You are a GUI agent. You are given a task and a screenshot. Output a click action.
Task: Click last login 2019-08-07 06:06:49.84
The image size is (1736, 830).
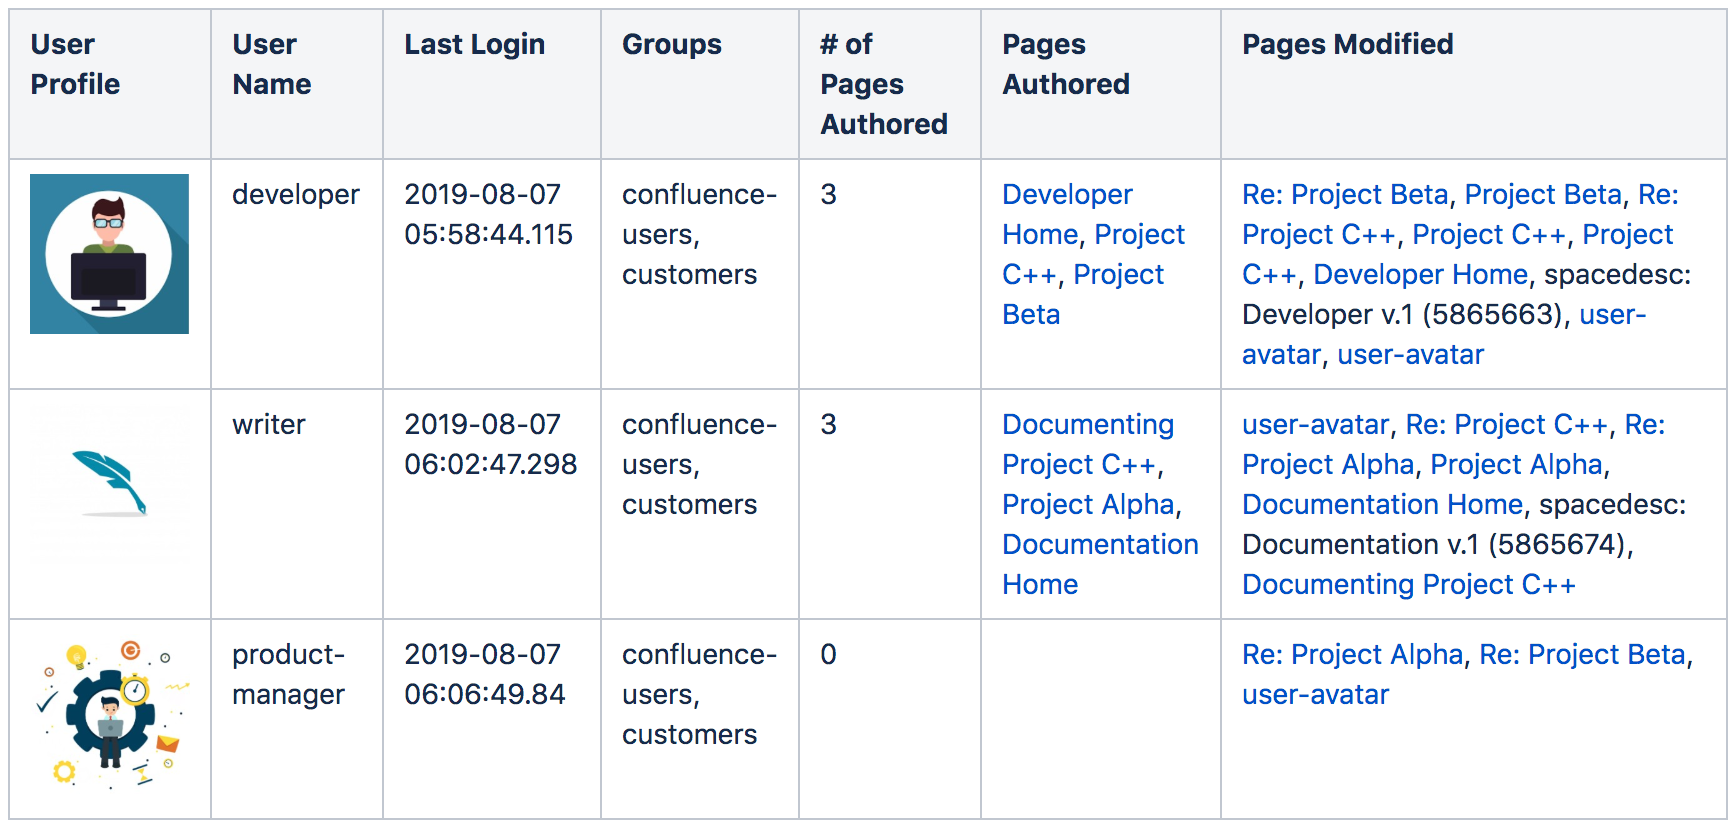tap(485, 674)
